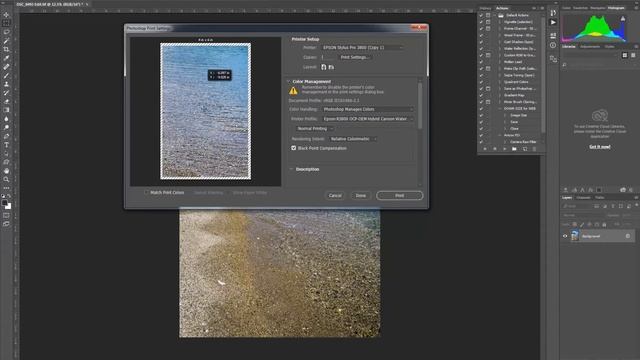
Task: Switch to the Paths tab
Action: [x=600, y=198]
